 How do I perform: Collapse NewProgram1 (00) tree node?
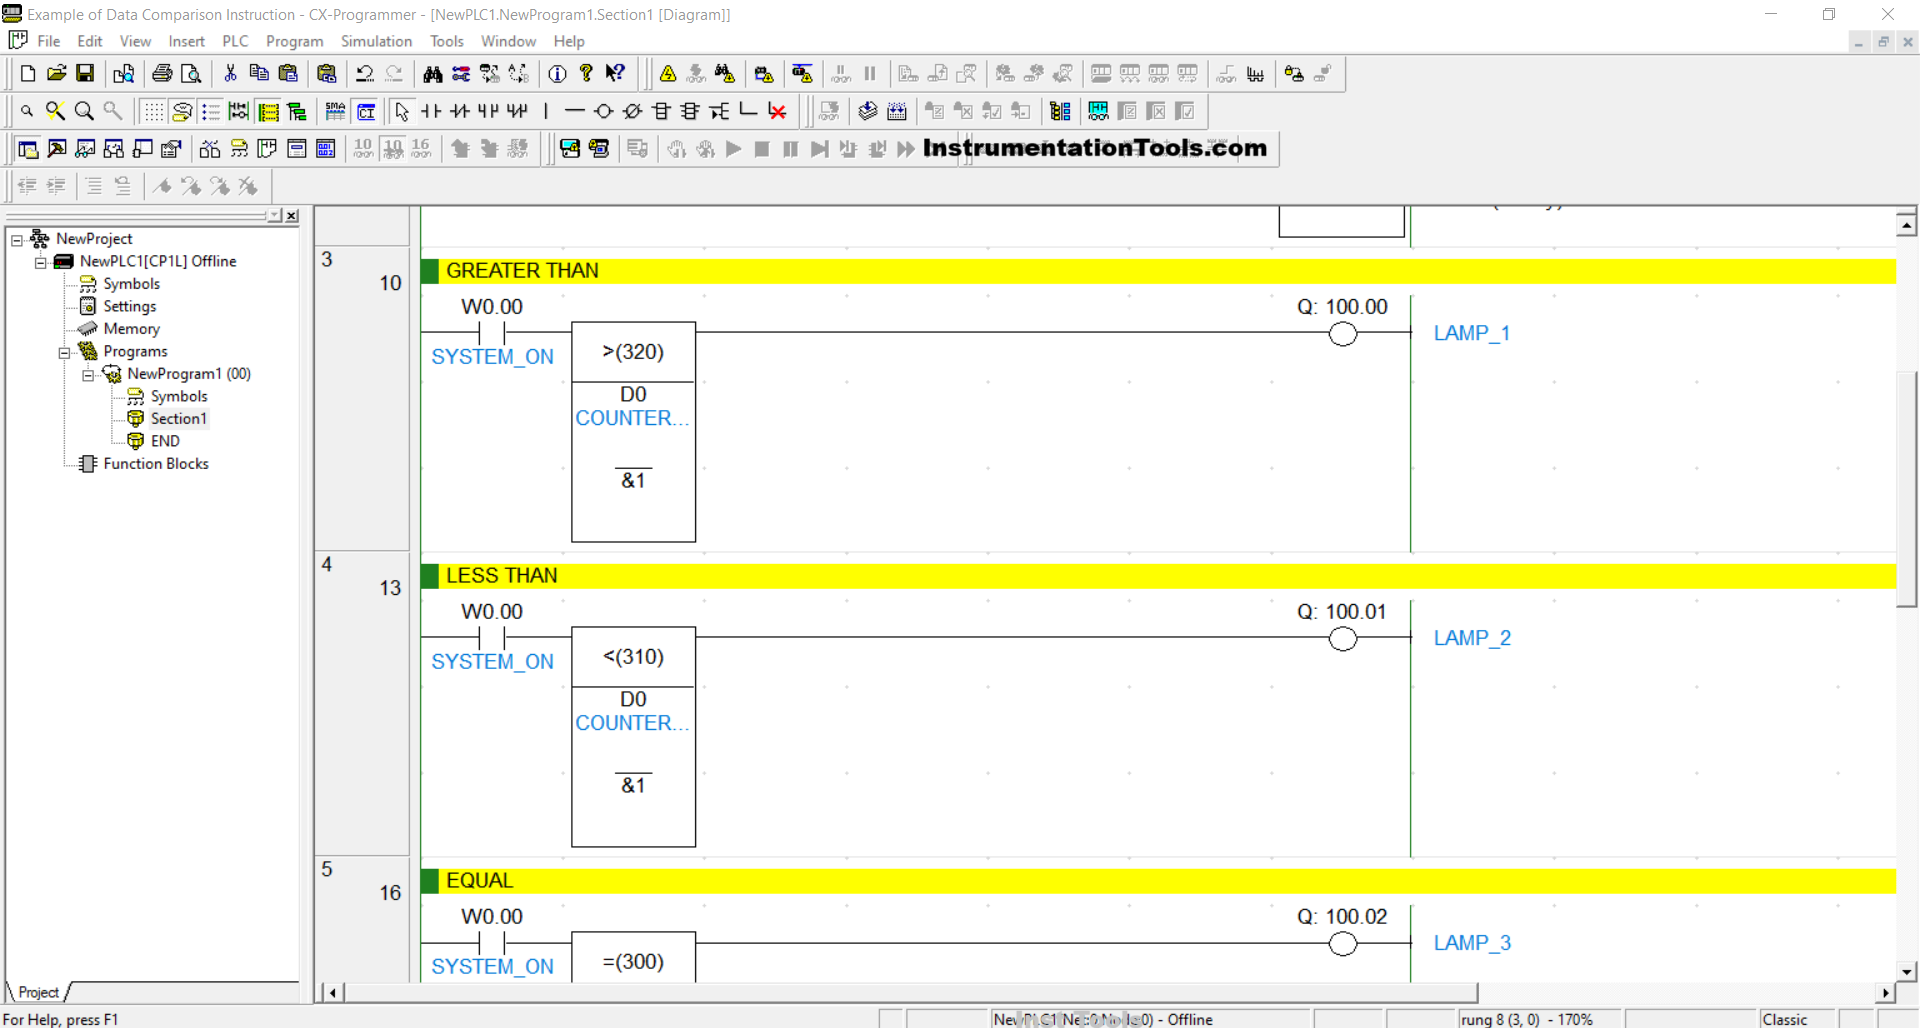point(88,375)
